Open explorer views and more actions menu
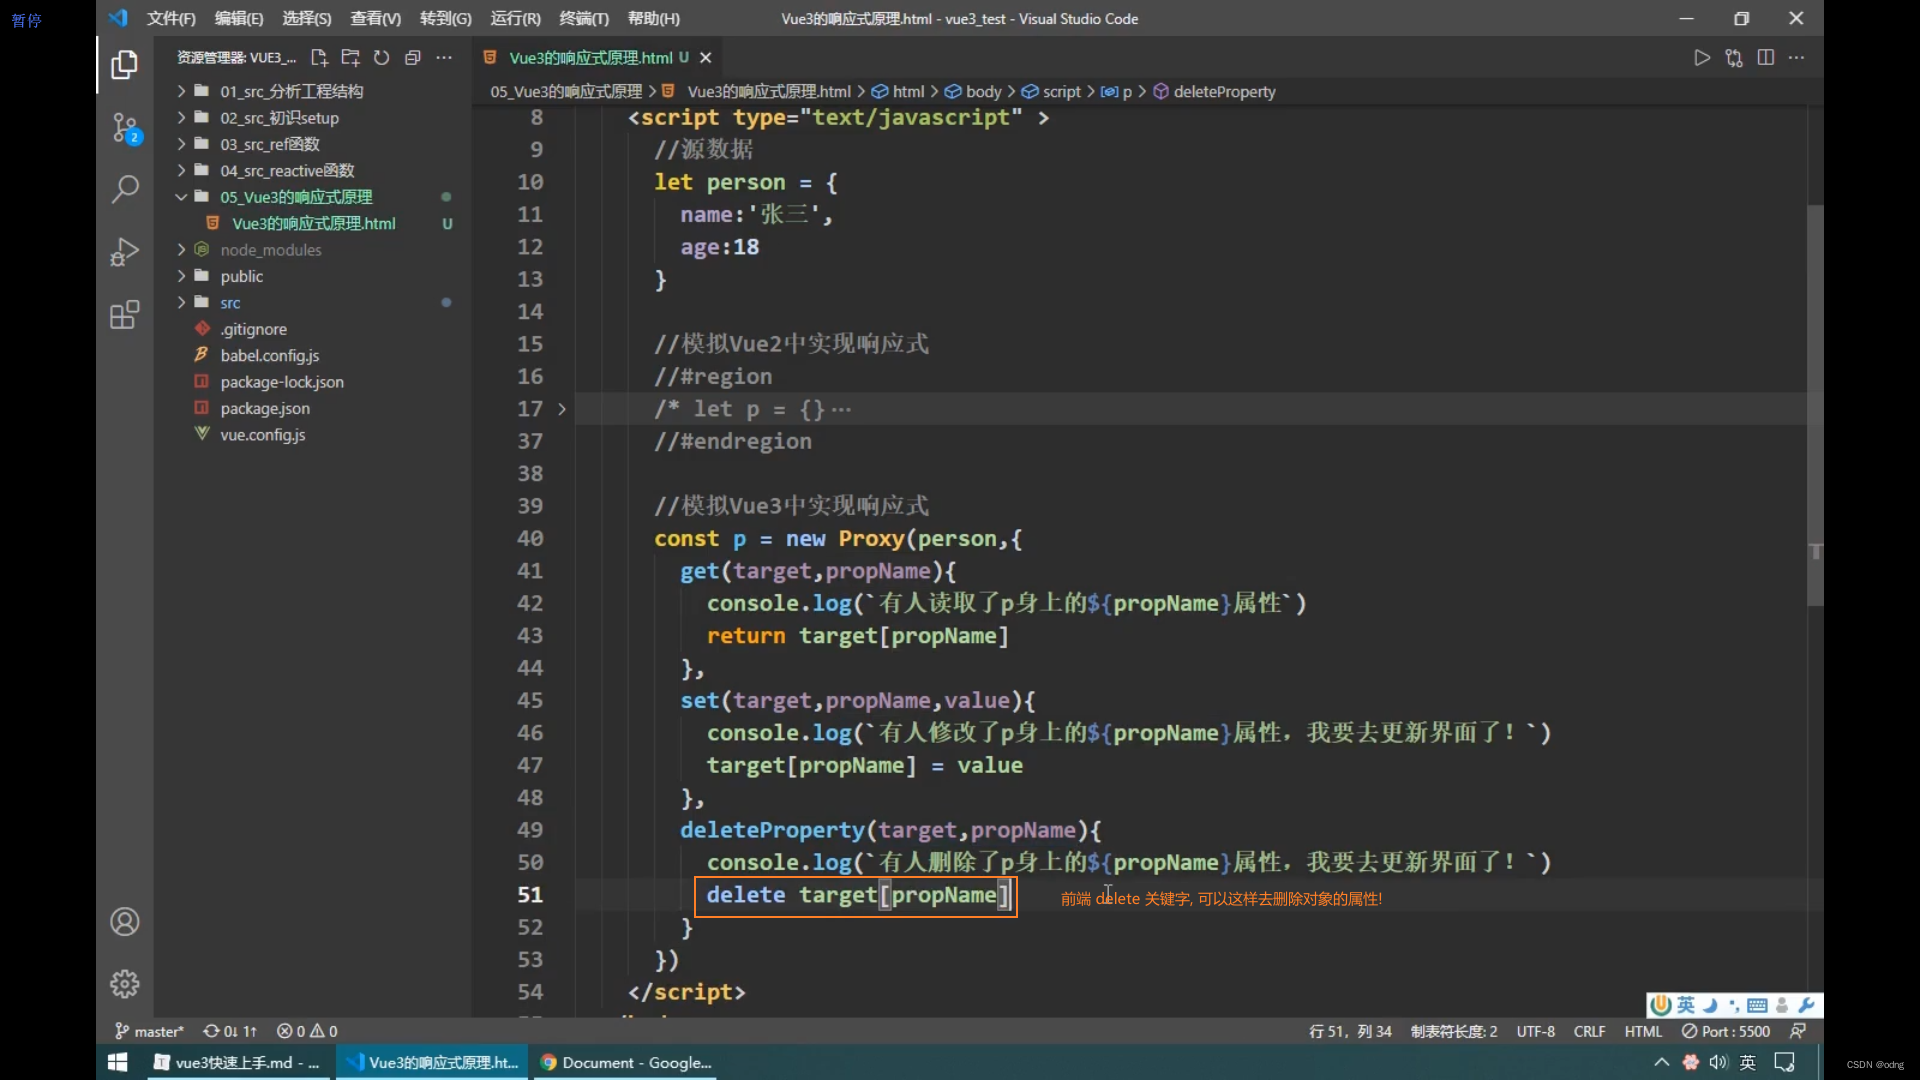Image resolution: width=1920 pixels, height=1080 pixels. tap(444, 57)
